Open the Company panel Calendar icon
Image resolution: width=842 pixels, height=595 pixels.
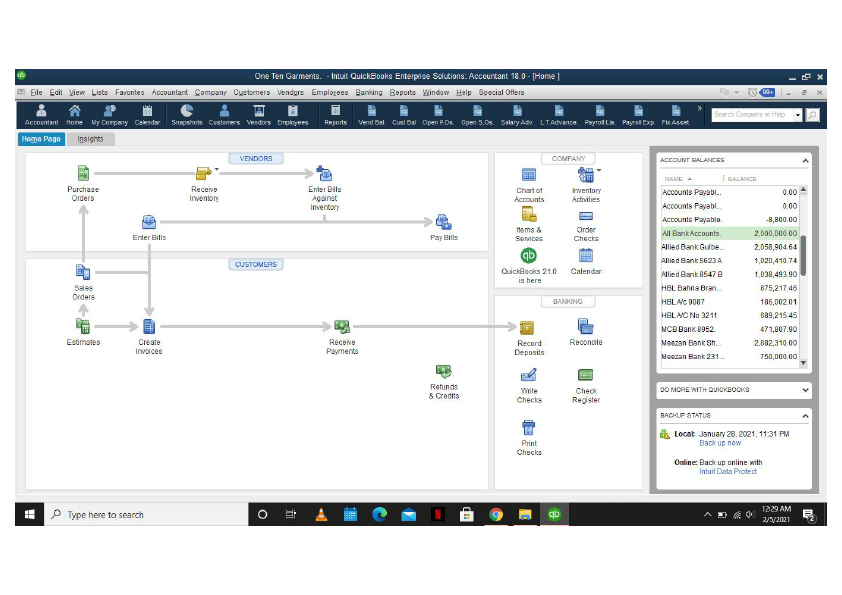586,256
